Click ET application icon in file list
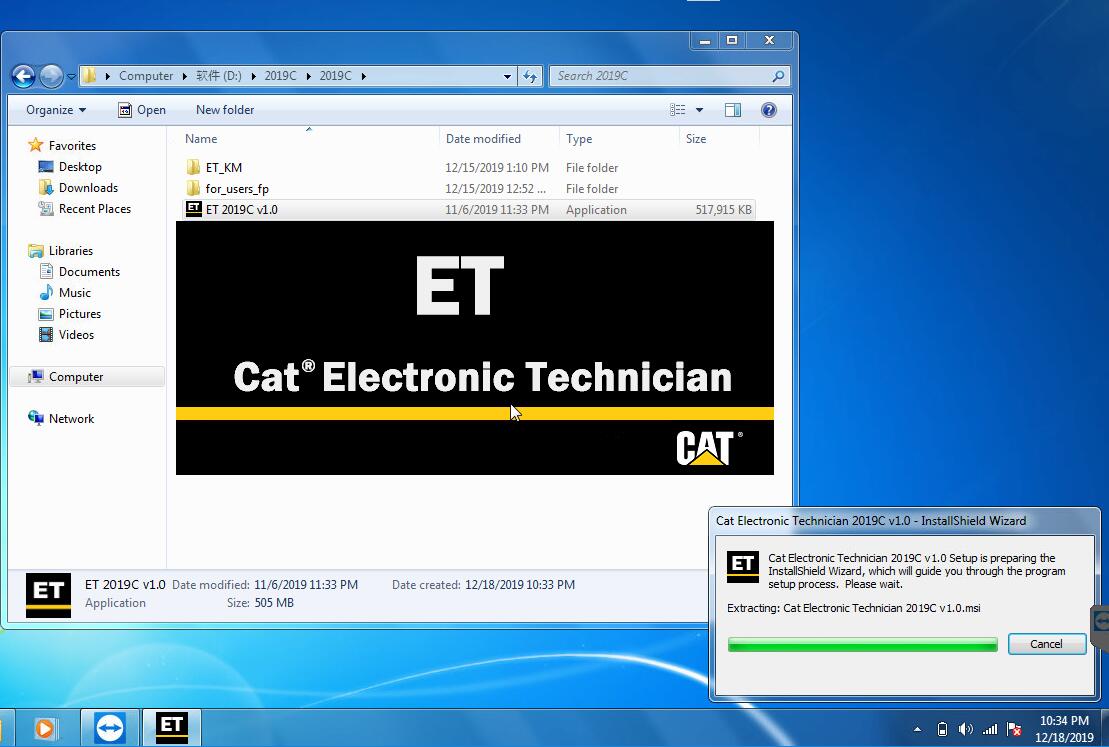 point(193,209)
